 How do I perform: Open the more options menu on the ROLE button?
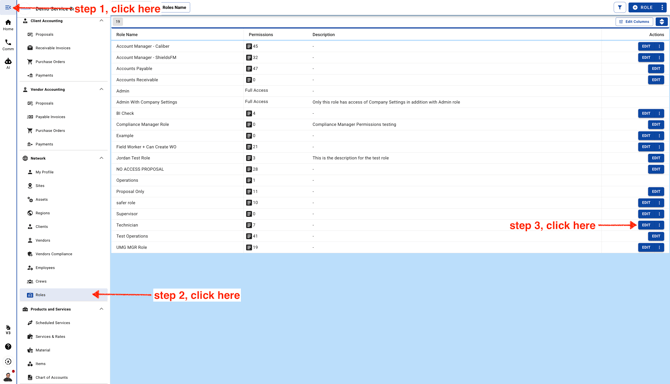point(662,7)
